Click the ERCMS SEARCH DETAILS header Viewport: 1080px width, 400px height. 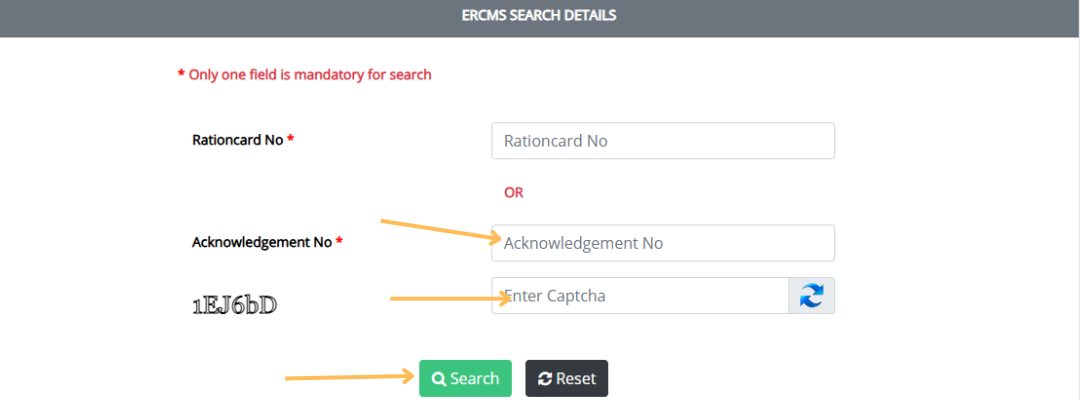tap(540, 16)
